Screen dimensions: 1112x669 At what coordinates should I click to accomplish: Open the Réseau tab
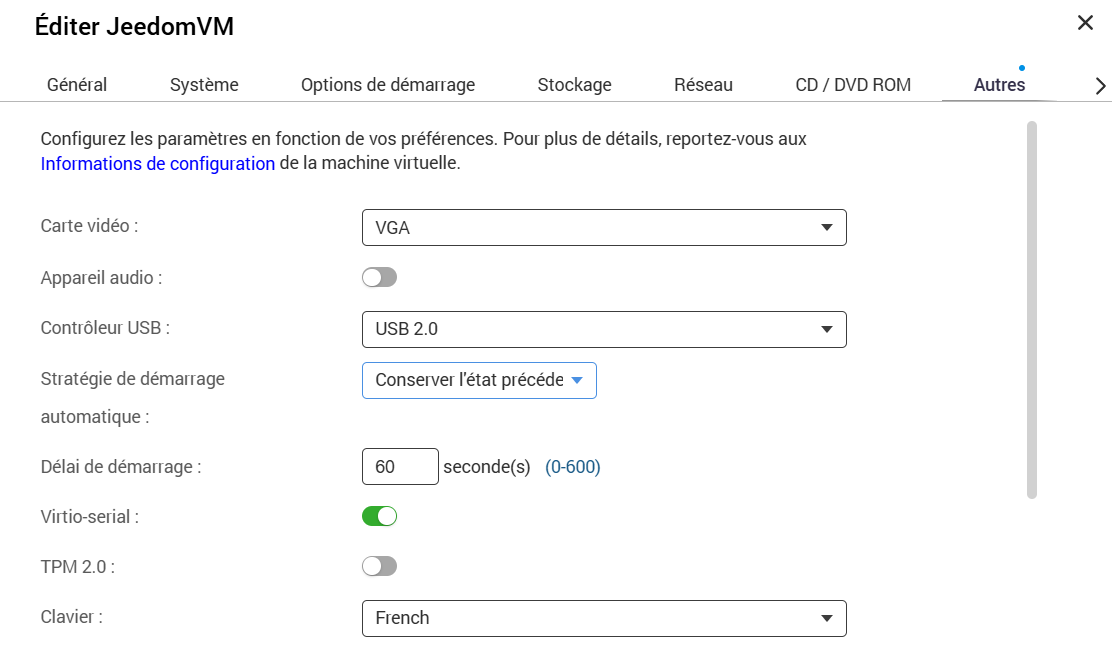pos(703,85)
